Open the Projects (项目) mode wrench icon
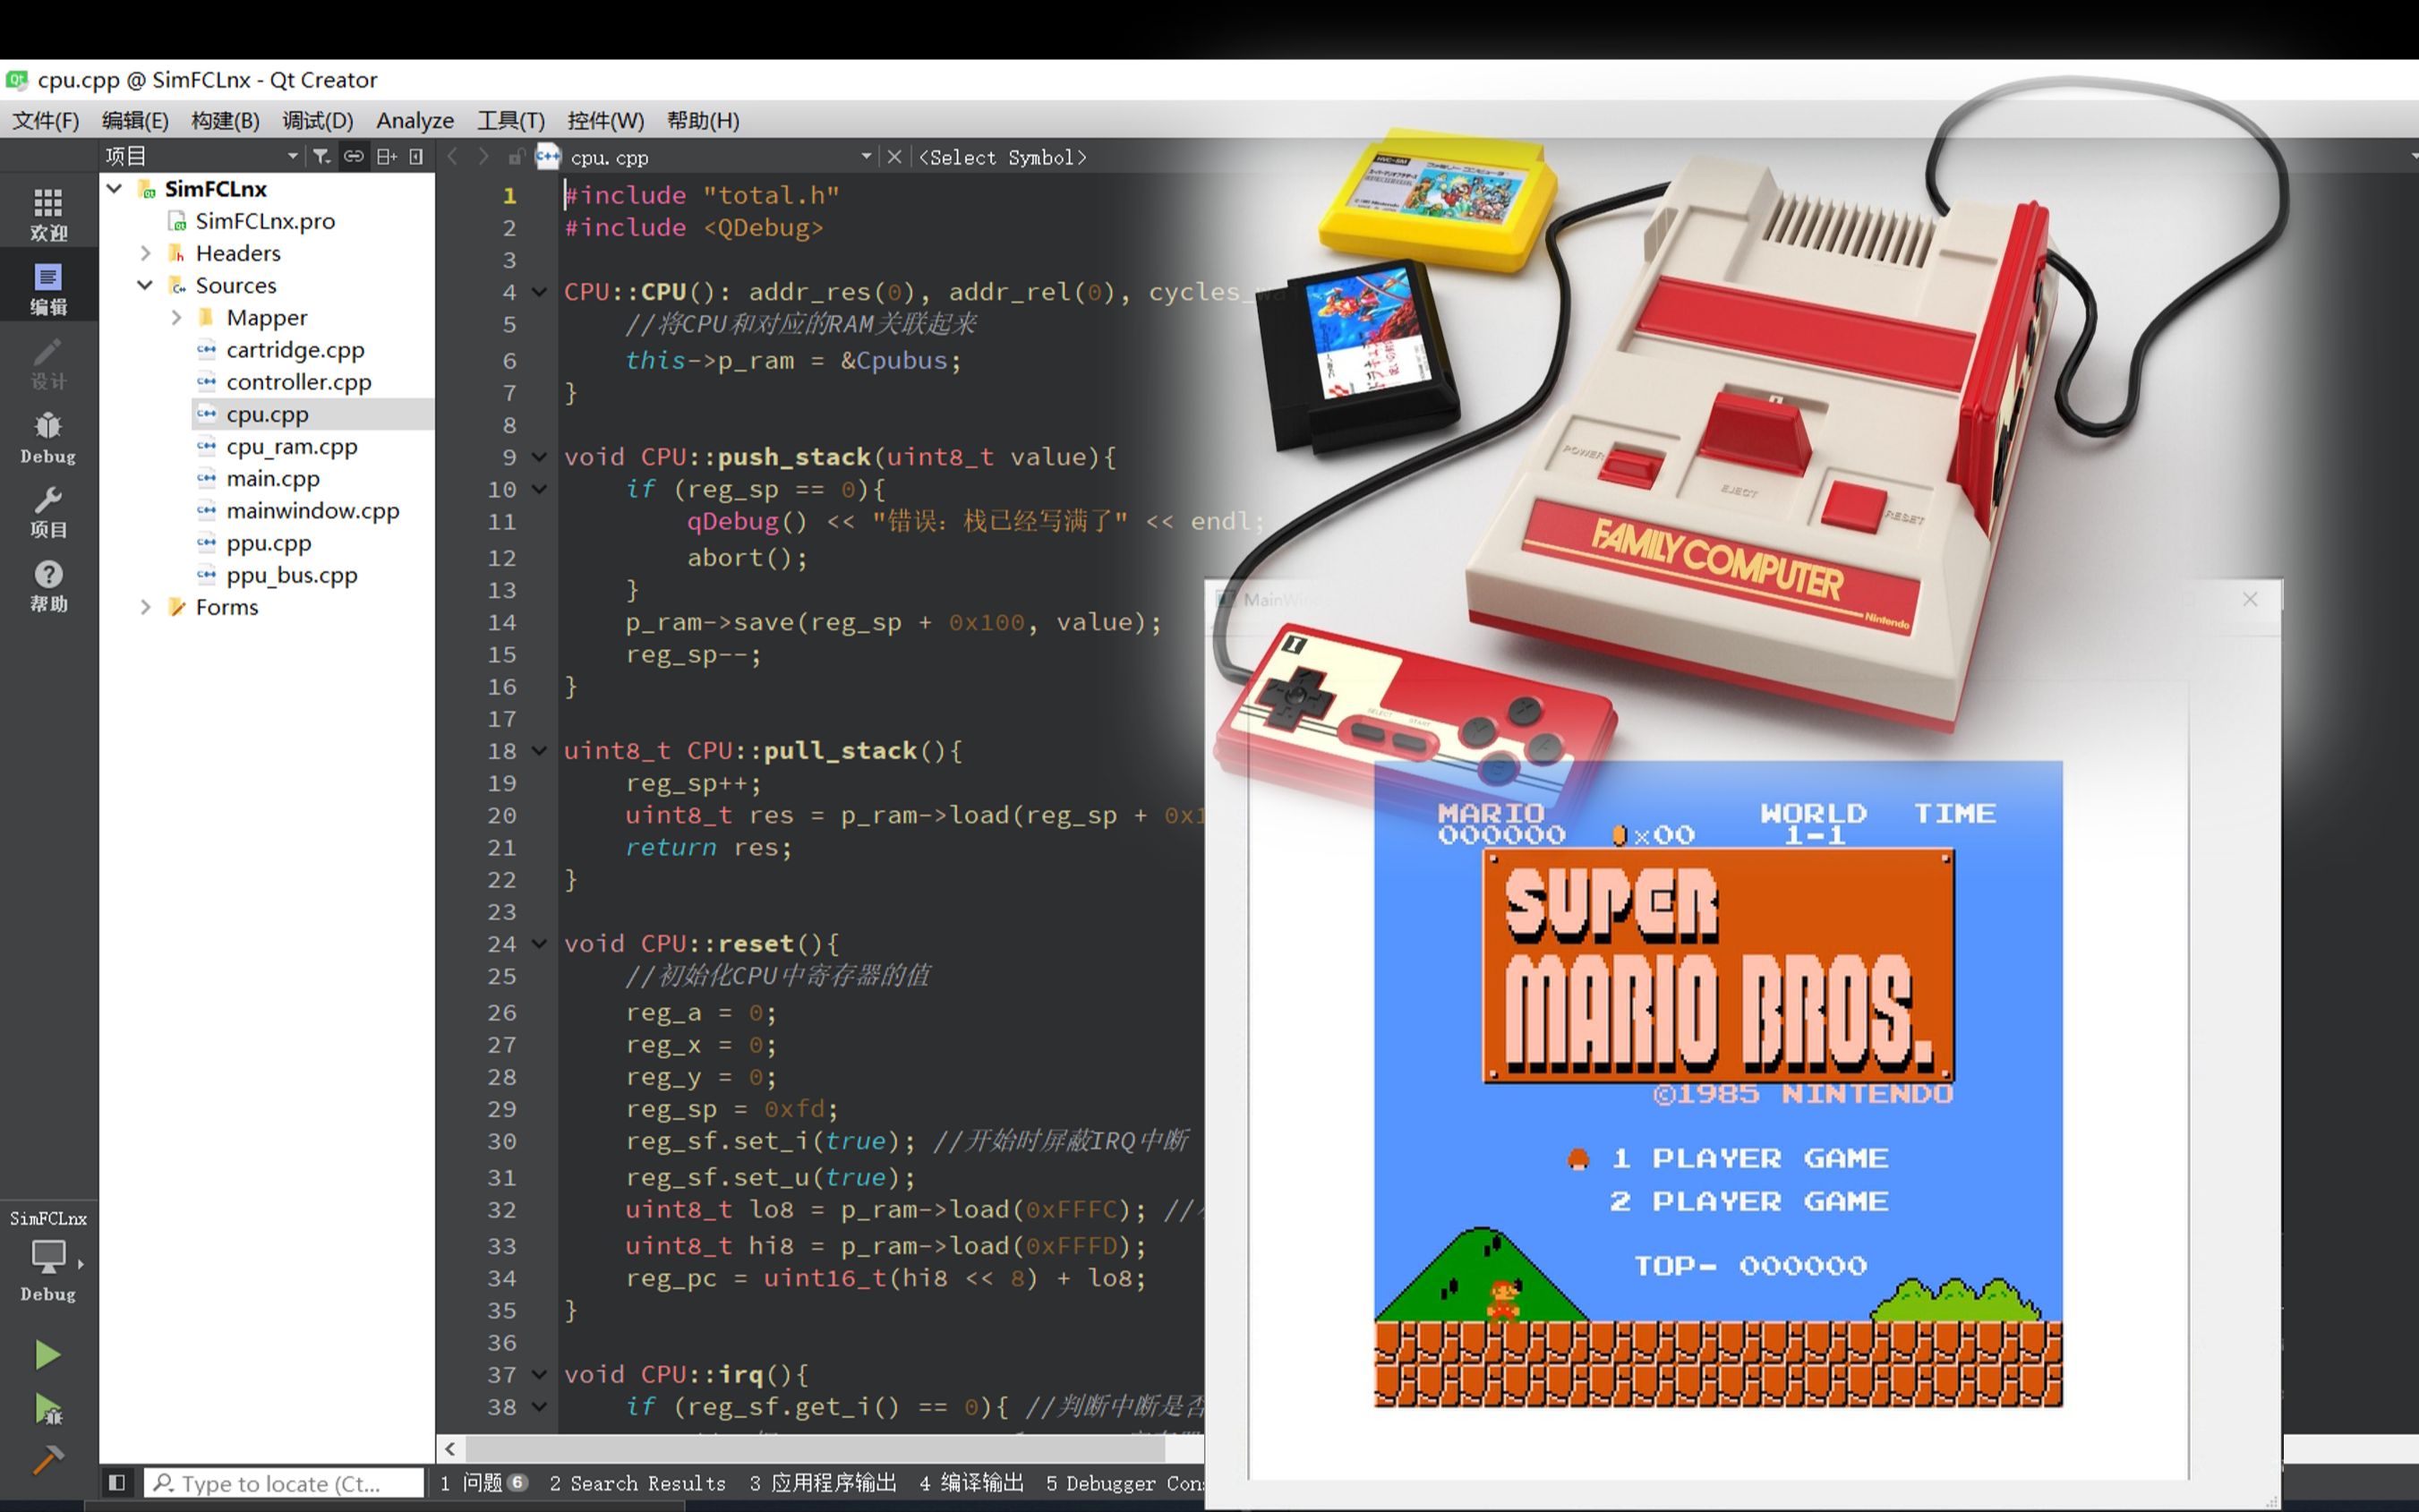 [48, 511]
